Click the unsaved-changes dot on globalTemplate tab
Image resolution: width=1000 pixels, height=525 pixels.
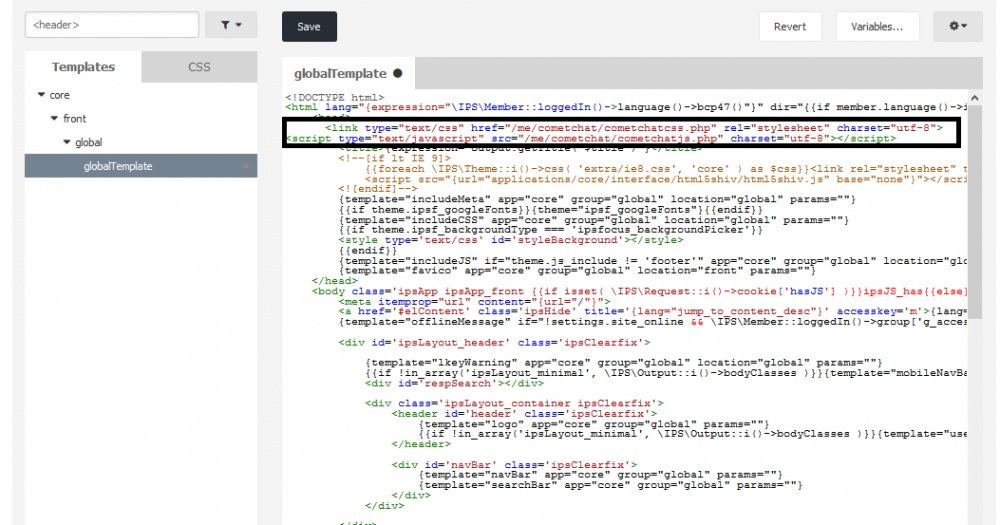[398, 73]
